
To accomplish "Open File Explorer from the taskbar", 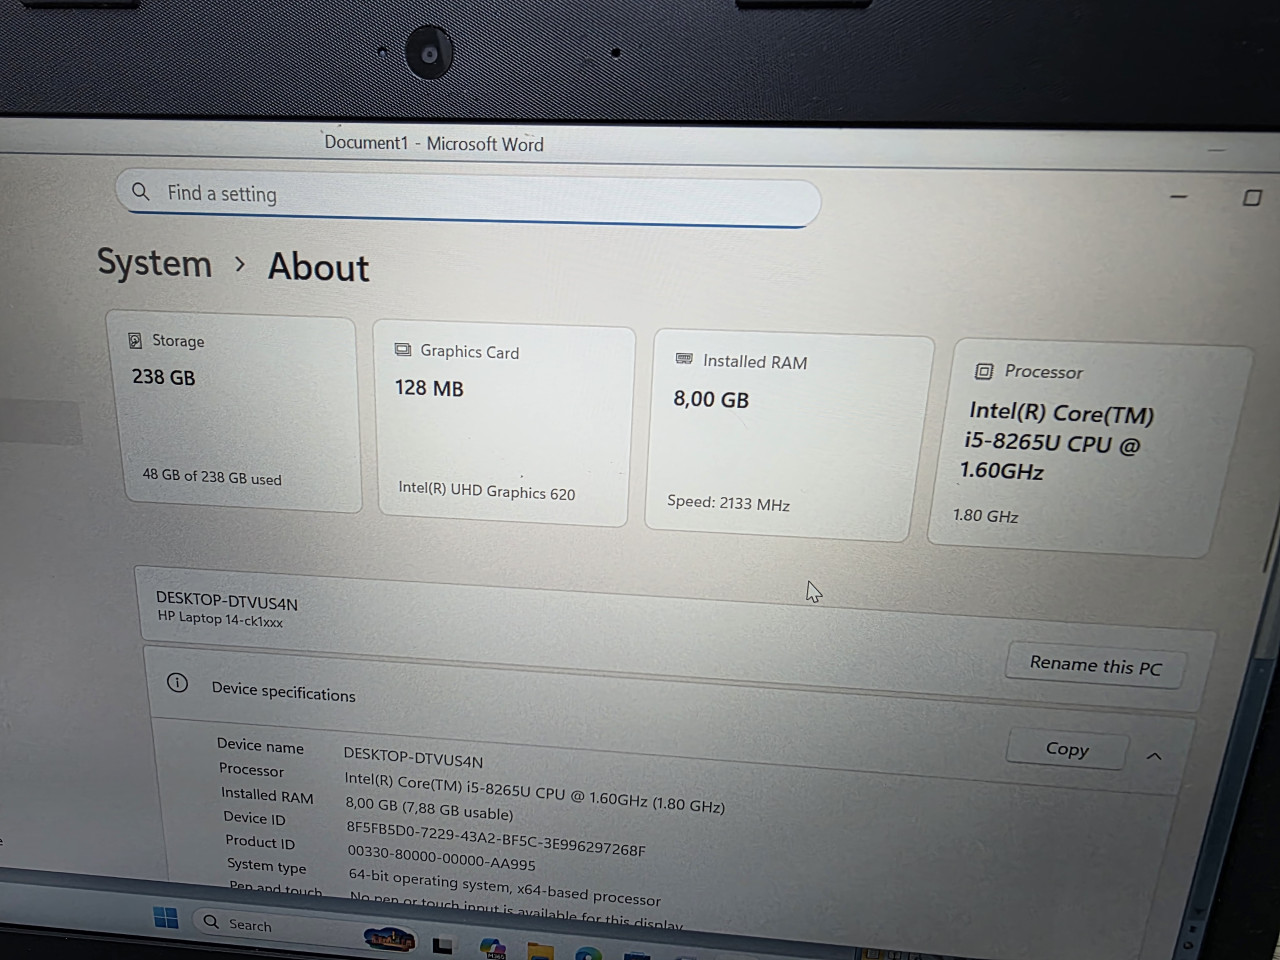I will click(540, 950).
